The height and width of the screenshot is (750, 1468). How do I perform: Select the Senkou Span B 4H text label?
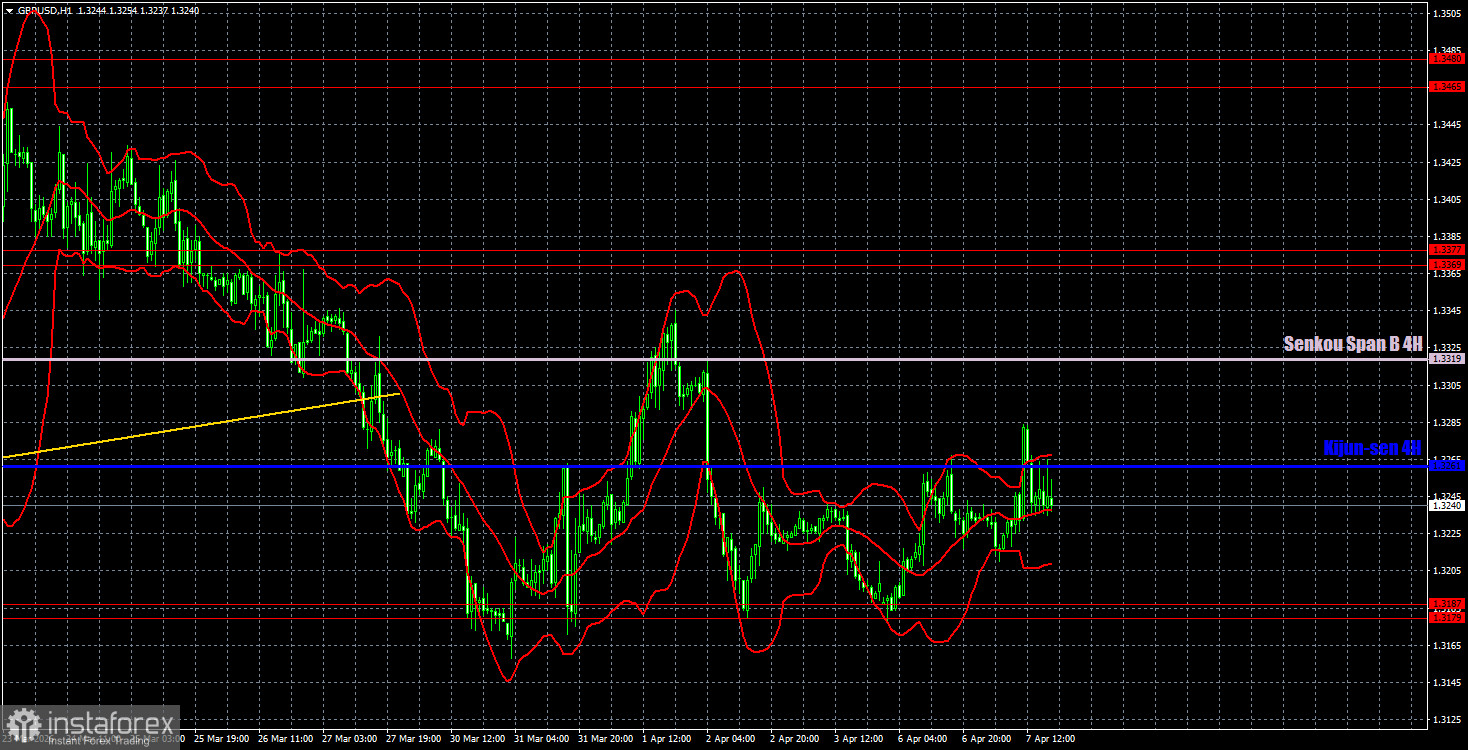(1351, 343)
